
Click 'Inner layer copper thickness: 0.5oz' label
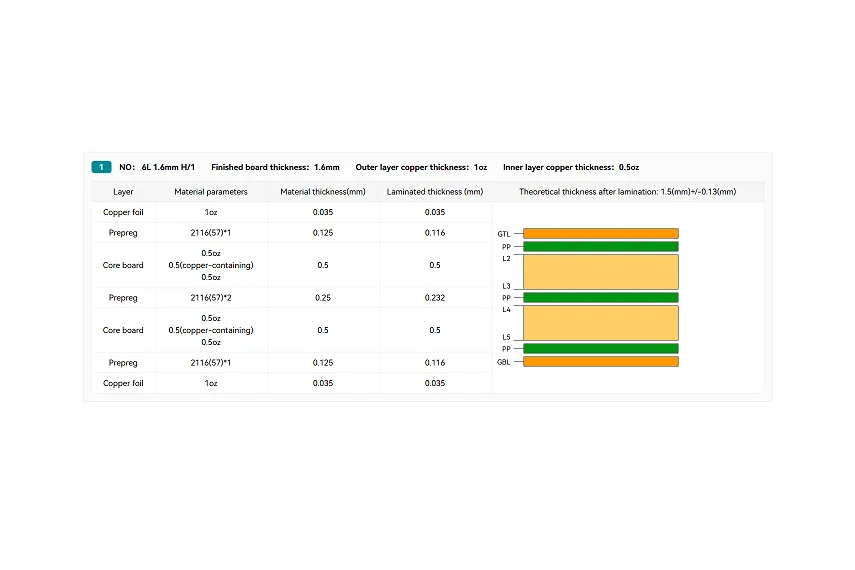point(571,167)
